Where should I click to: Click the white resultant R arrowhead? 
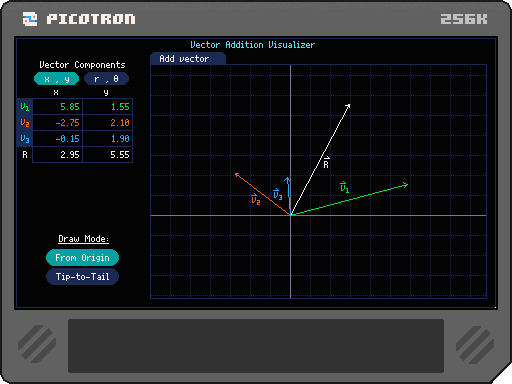coord(348,106)
